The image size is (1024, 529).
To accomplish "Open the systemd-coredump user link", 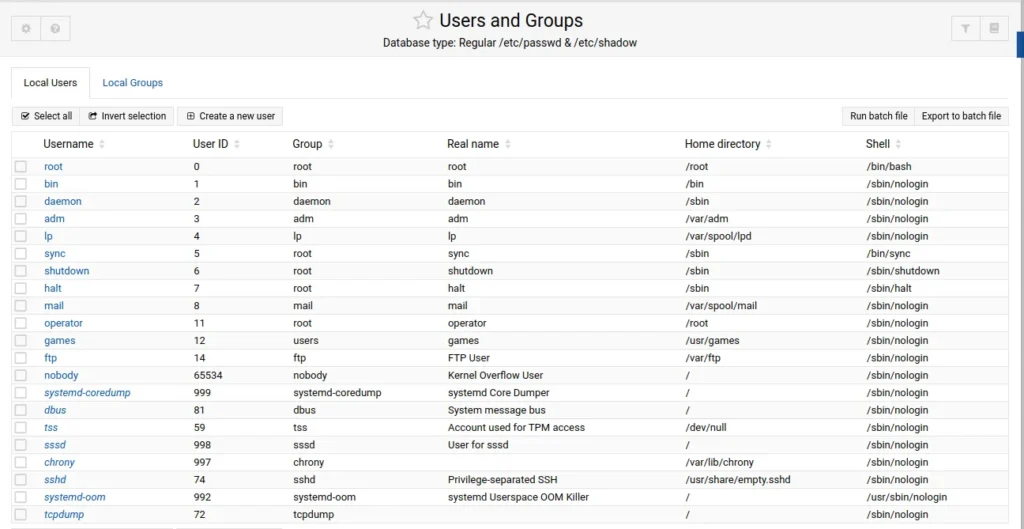I will tap(88, 393).
